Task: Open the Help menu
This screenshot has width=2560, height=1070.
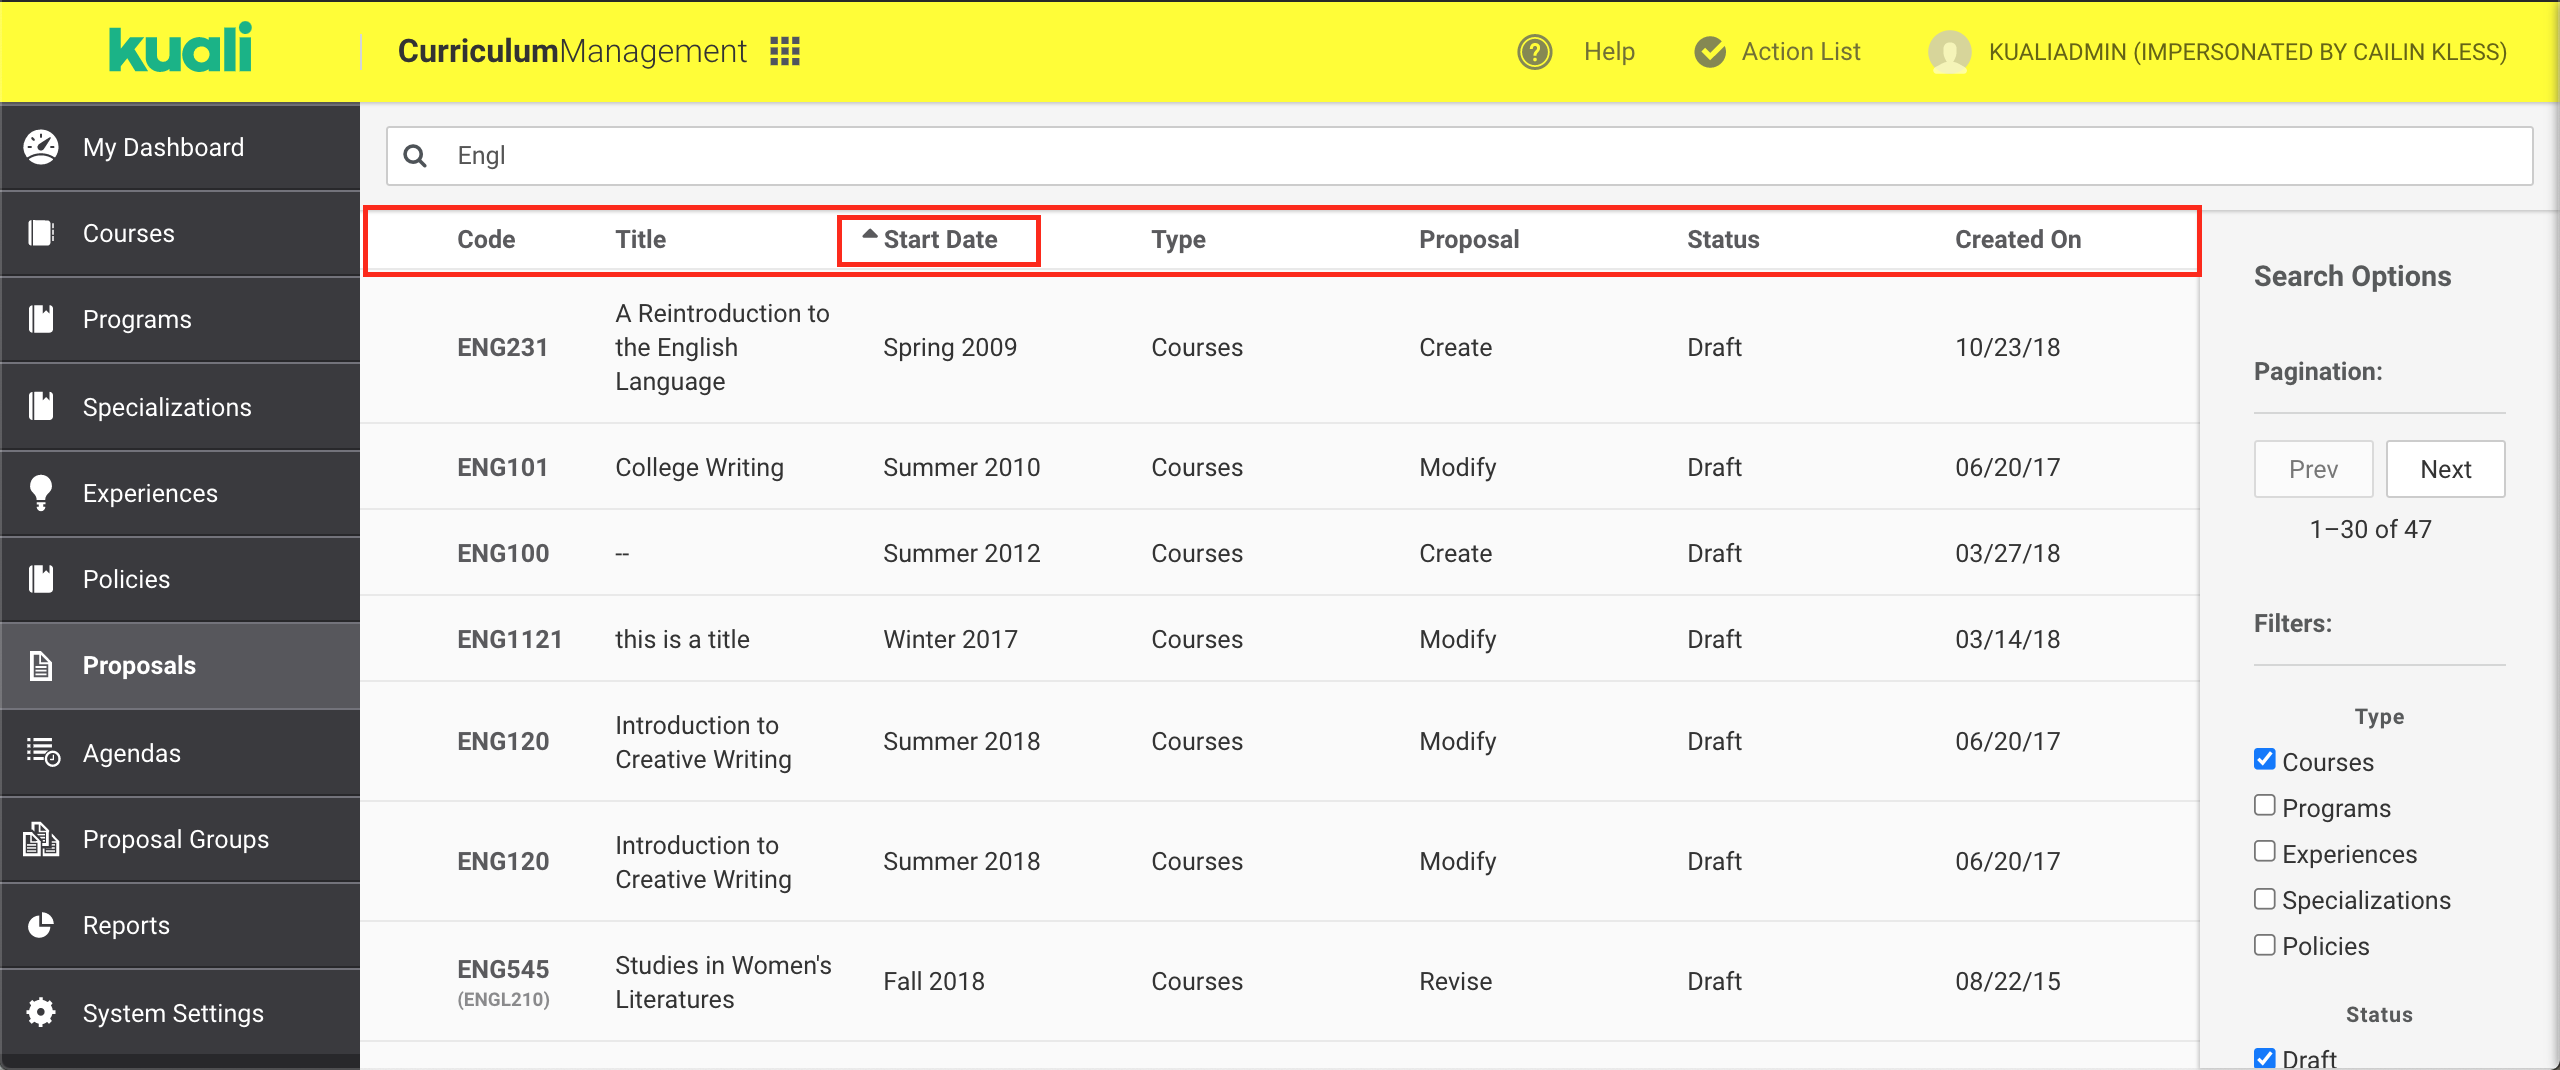Action: click(1607, 51)
